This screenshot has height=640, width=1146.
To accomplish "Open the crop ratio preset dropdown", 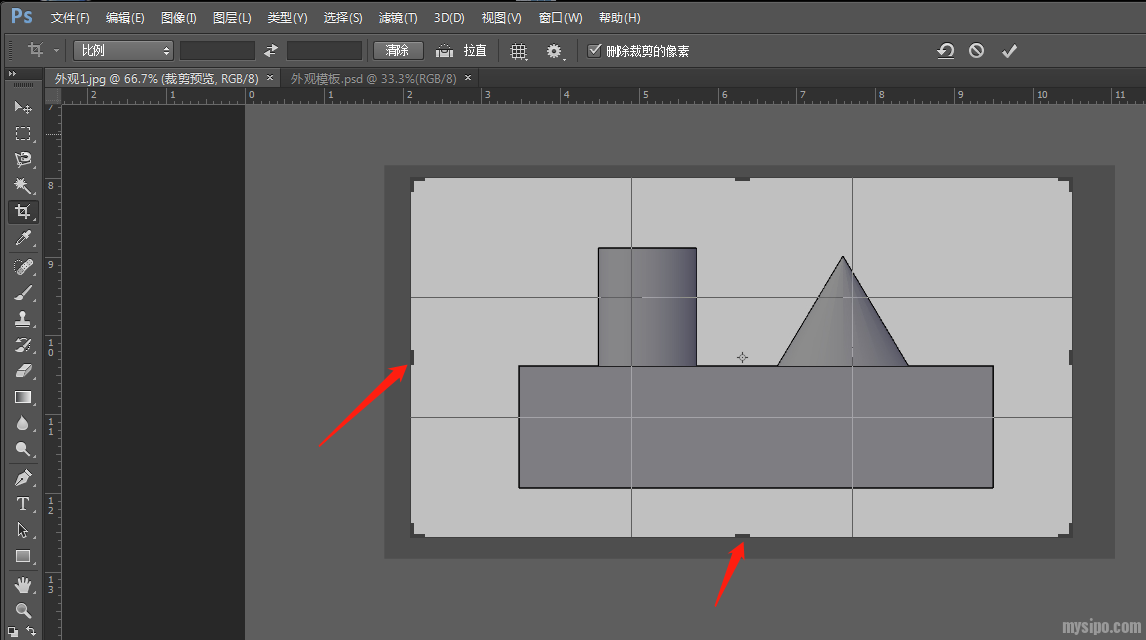I will coord(123,51).
